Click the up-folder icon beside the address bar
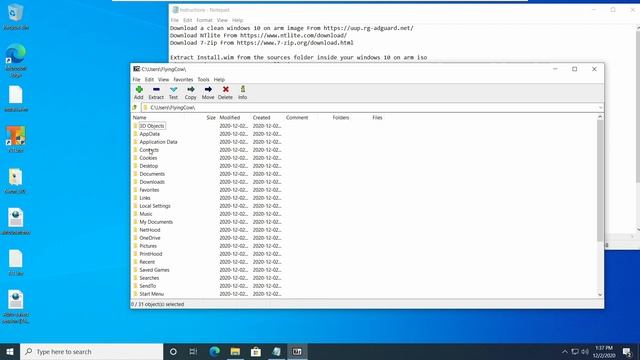Viewport: 640px width, 360px height. pos(135,107)
